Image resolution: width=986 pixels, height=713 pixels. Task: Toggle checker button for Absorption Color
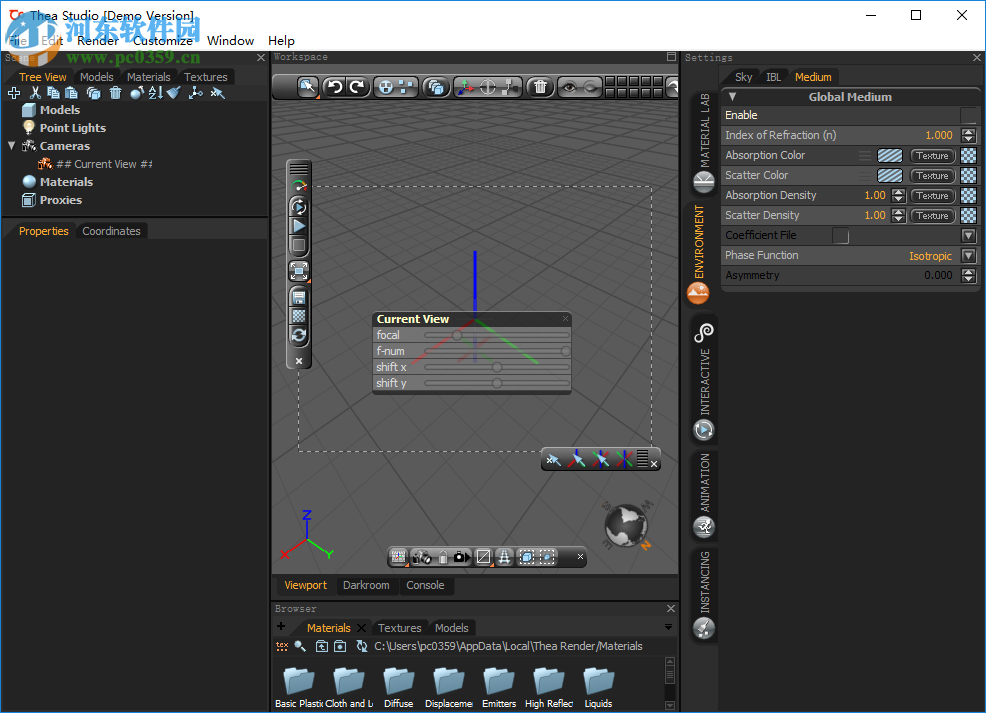point(968,155)
